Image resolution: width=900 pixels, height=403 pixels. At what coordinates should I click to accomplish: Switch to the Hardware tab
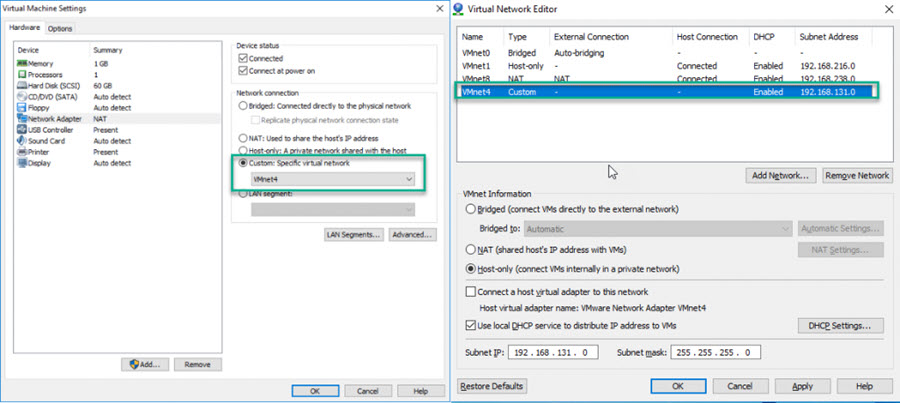click(24, 28)
